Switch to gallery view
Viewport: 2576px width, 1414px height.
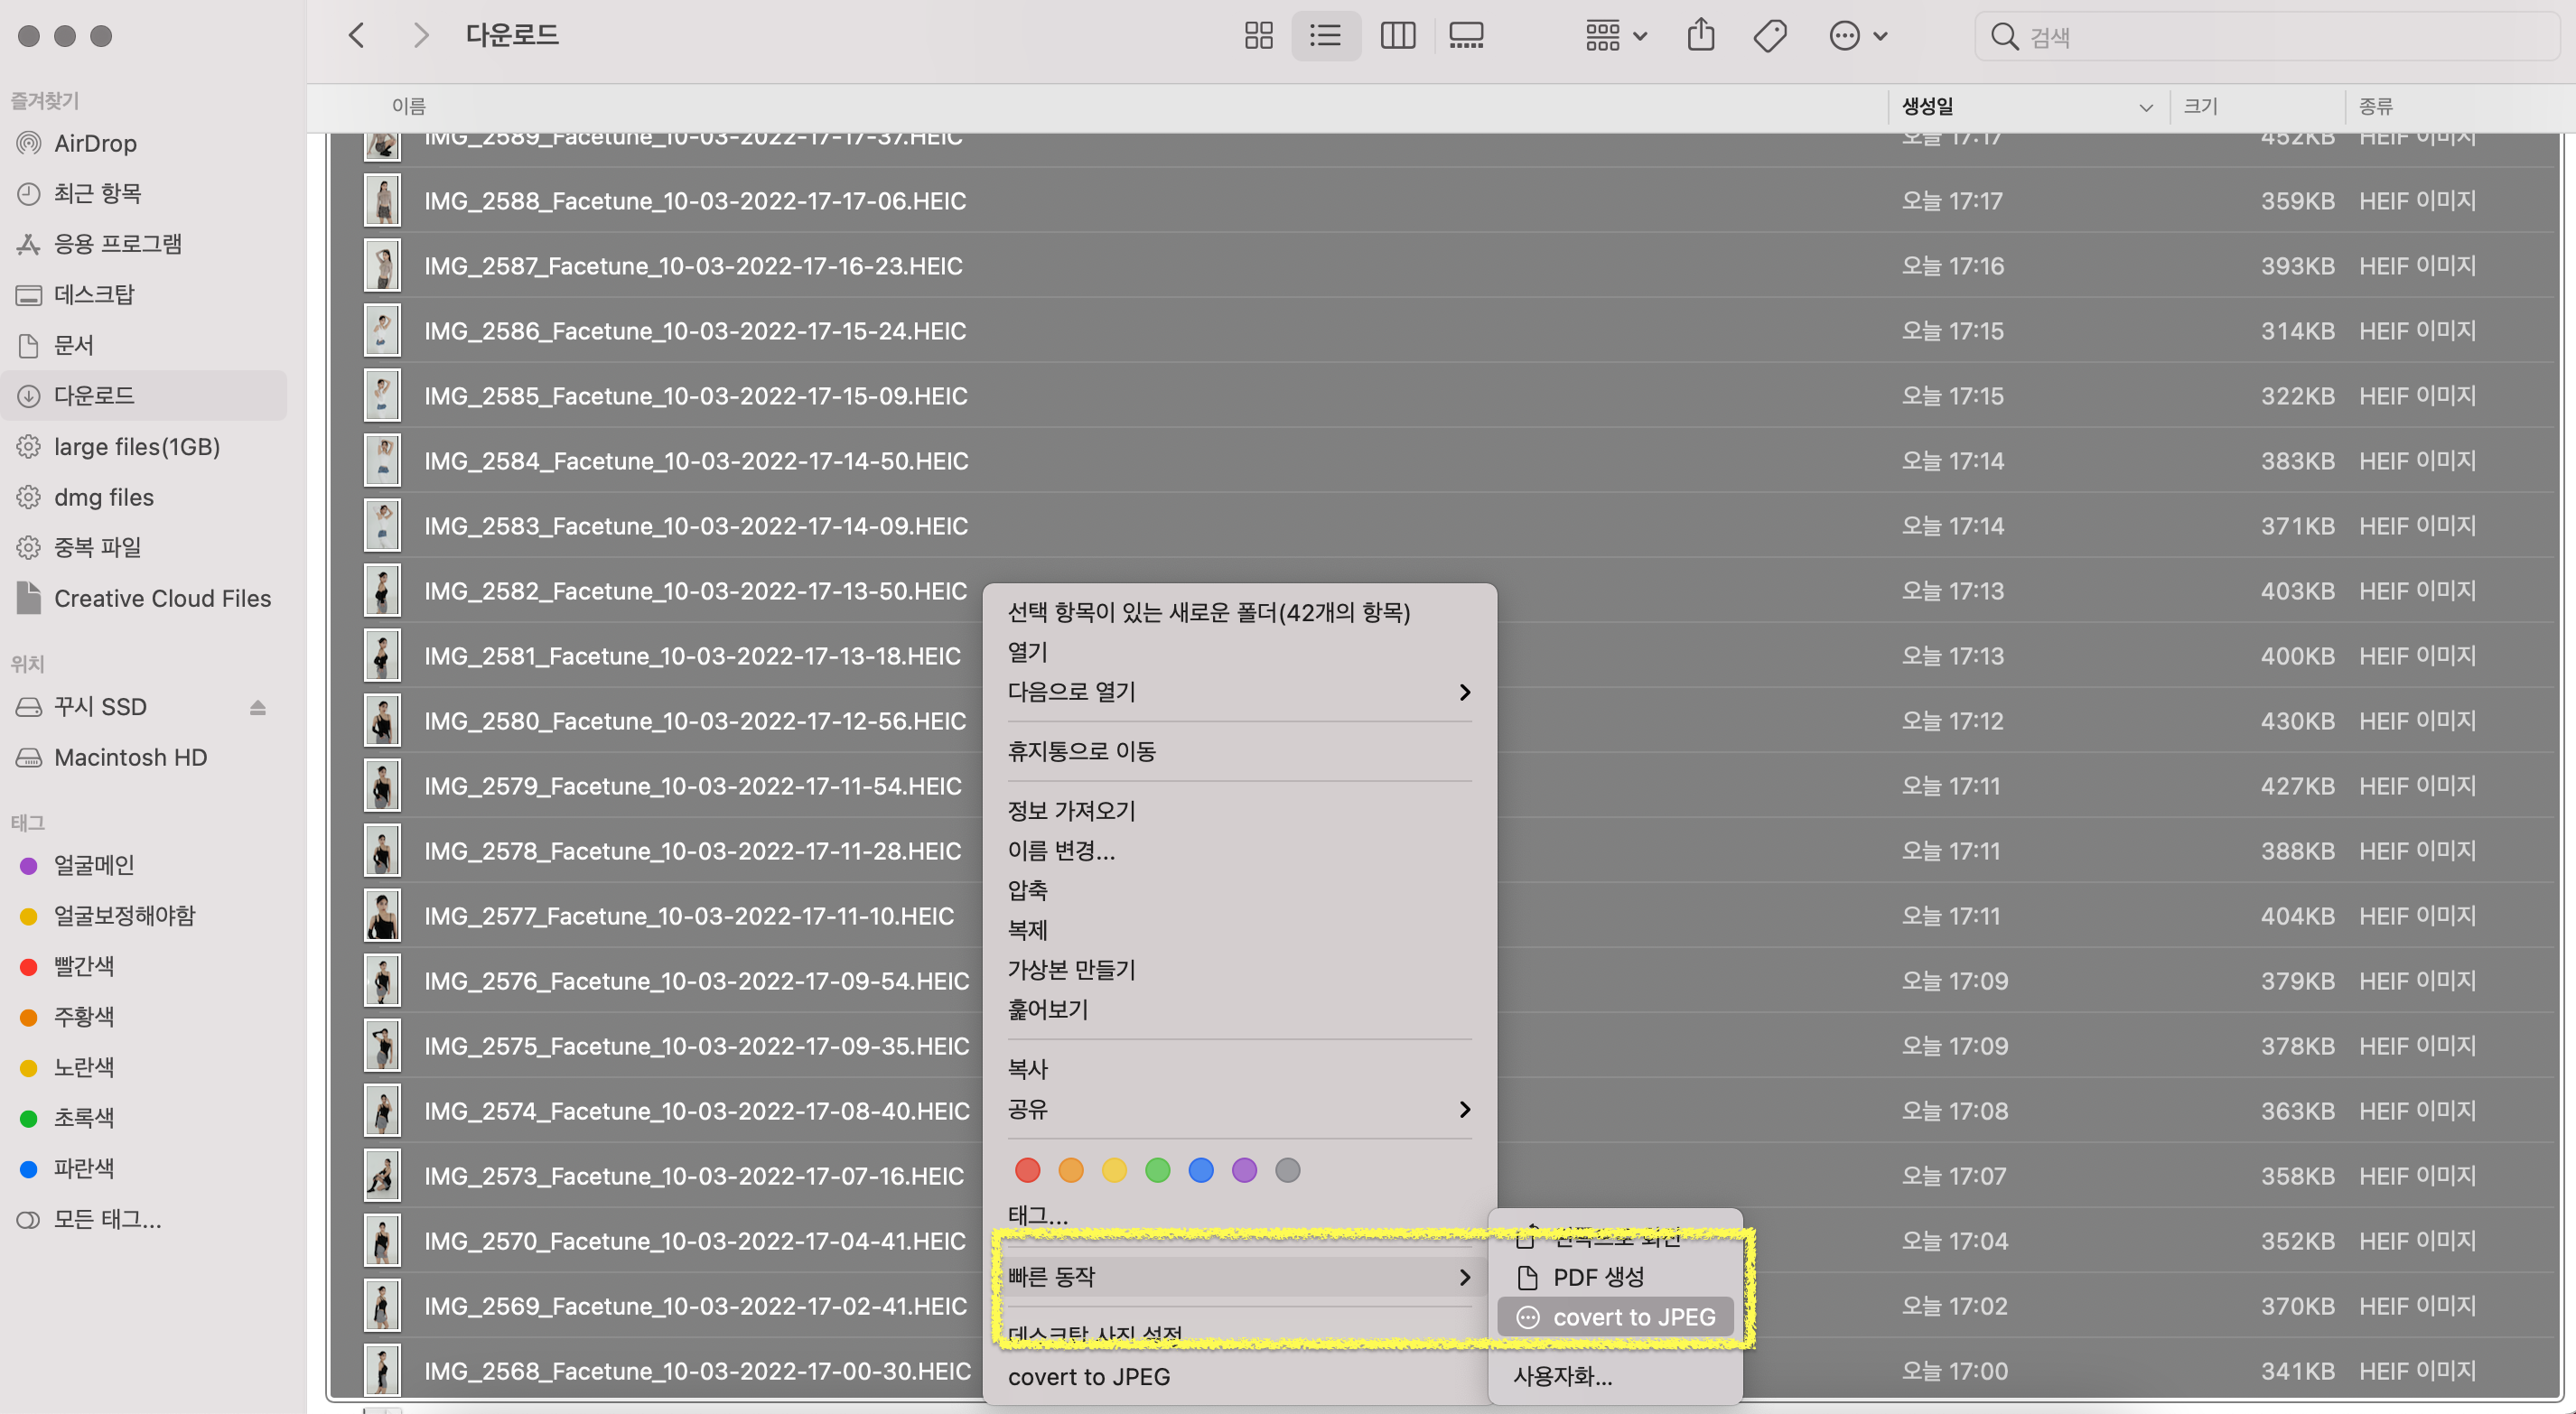point(1466,36)
